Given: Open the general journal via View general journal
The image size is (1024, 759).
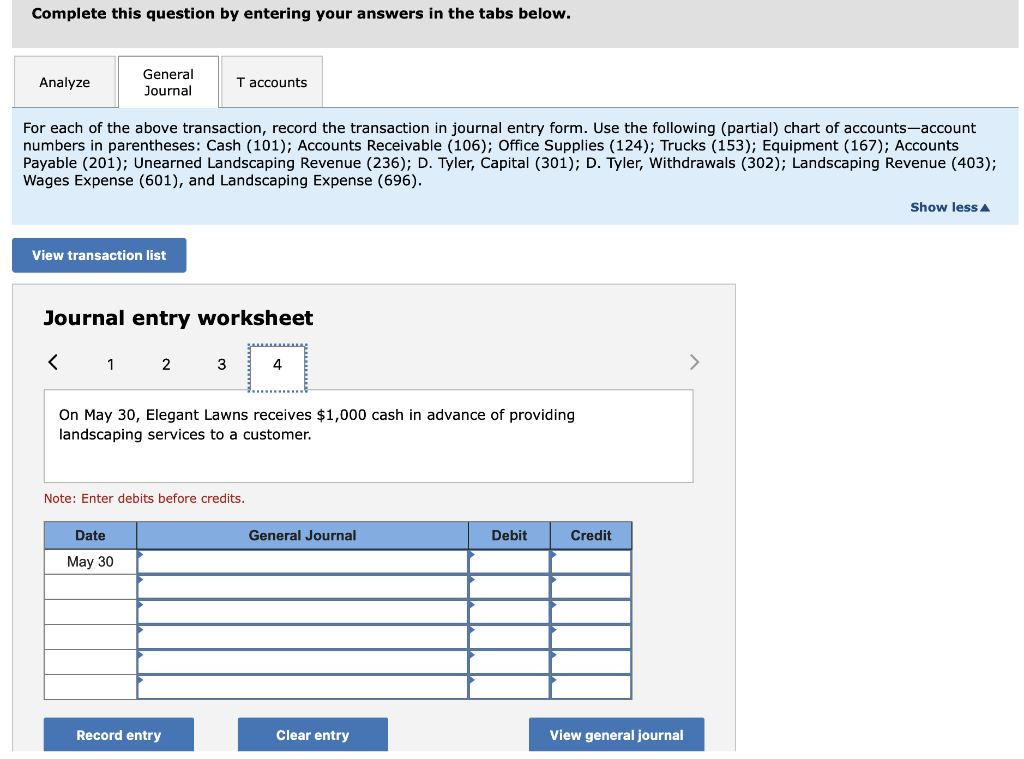Looking at the screenshot, I should 616,734.
